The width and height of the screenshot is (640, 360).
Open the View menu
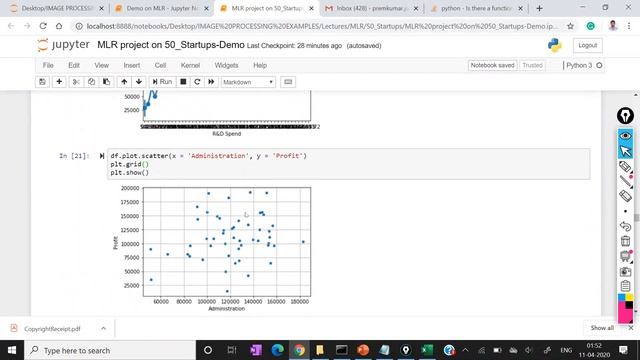pyautogui.click(x=102, y=65)
